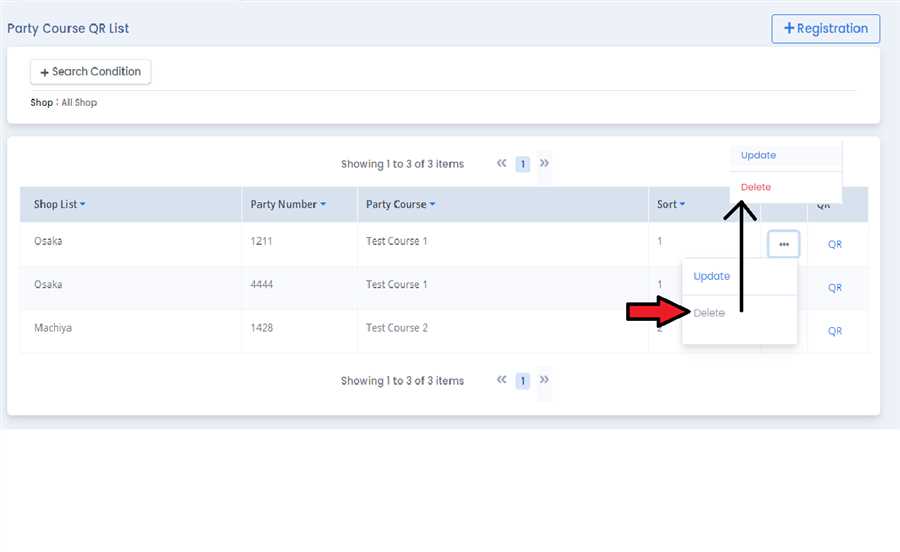Click next page chevrons below the table
The width and height of the screenshot is (900, 552).
pyautogui.click(x=544, y=380)
